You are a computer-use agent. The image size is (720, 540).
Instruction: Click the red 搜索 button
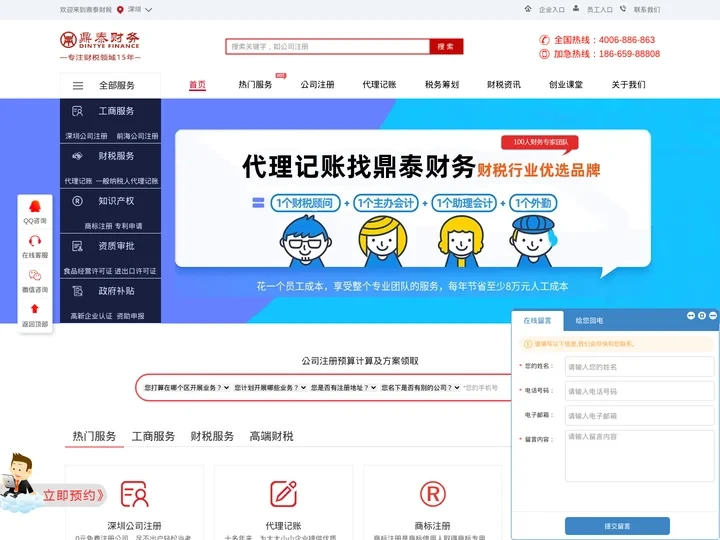(x=446, y=46)
